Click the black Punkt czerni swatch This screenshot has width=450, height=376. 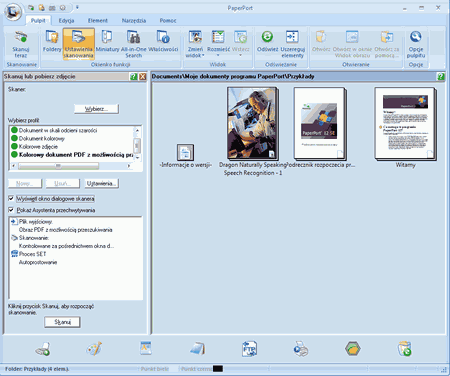coord(218,369)
